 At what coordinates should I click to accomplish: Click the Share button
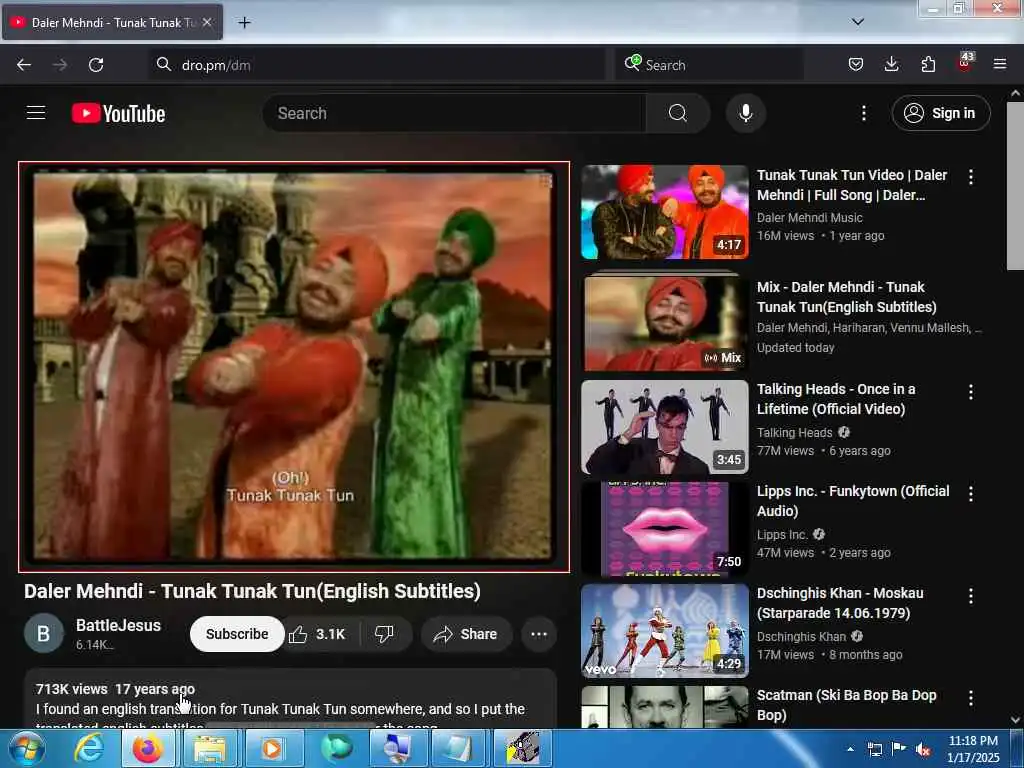tap(466, 633)
